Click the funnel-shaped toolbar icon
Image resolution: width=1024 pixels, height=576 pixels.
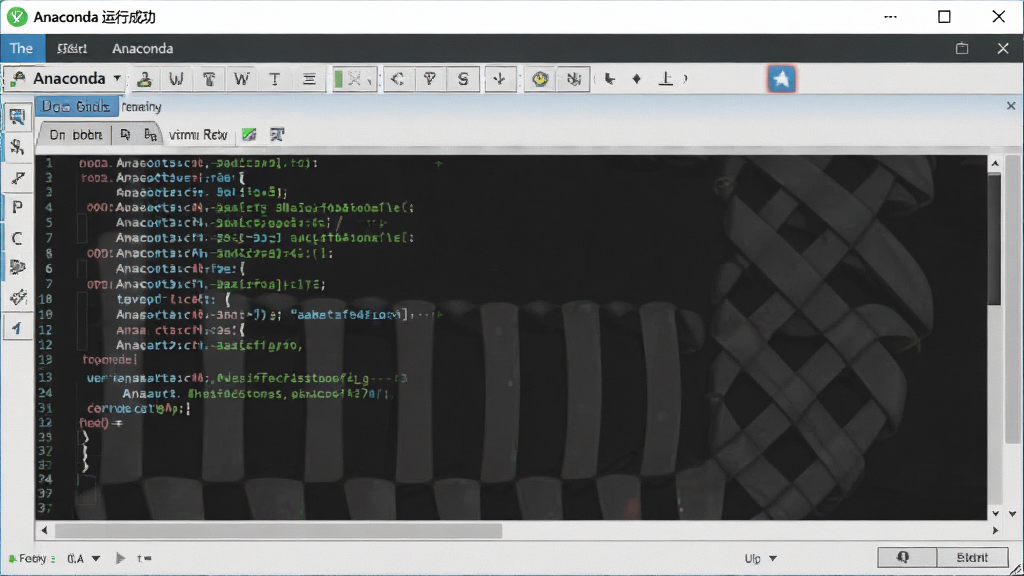(430, 79)
